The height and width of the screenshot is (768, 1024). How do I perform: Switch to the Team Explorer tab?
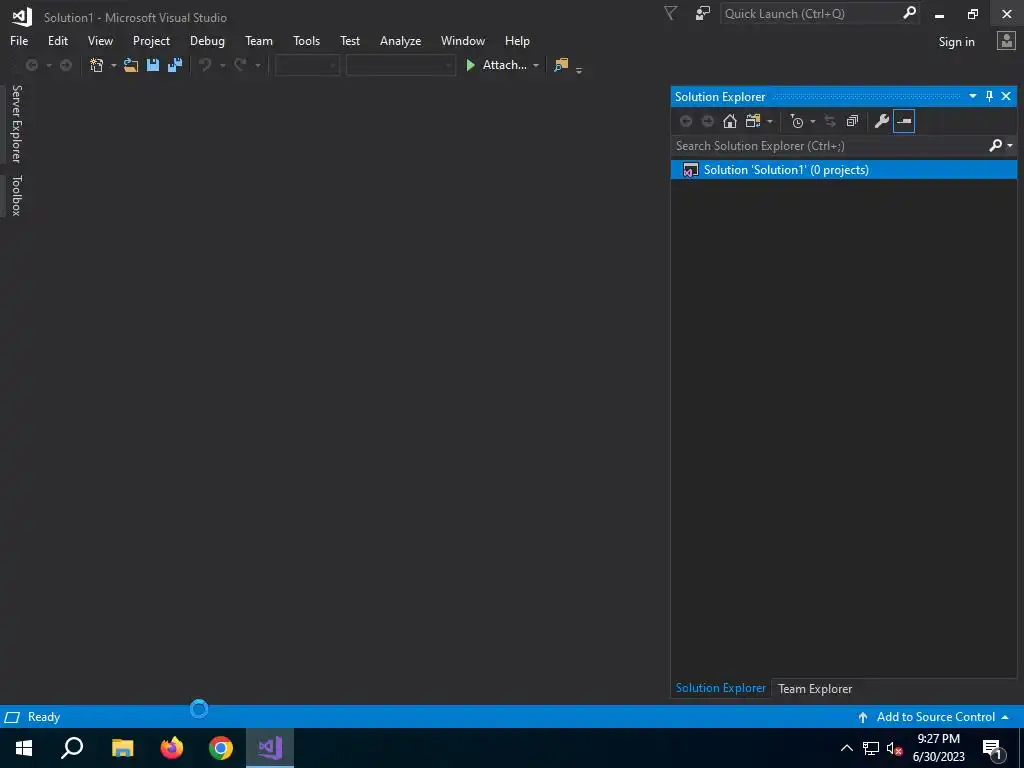click(x=815, y=688)
